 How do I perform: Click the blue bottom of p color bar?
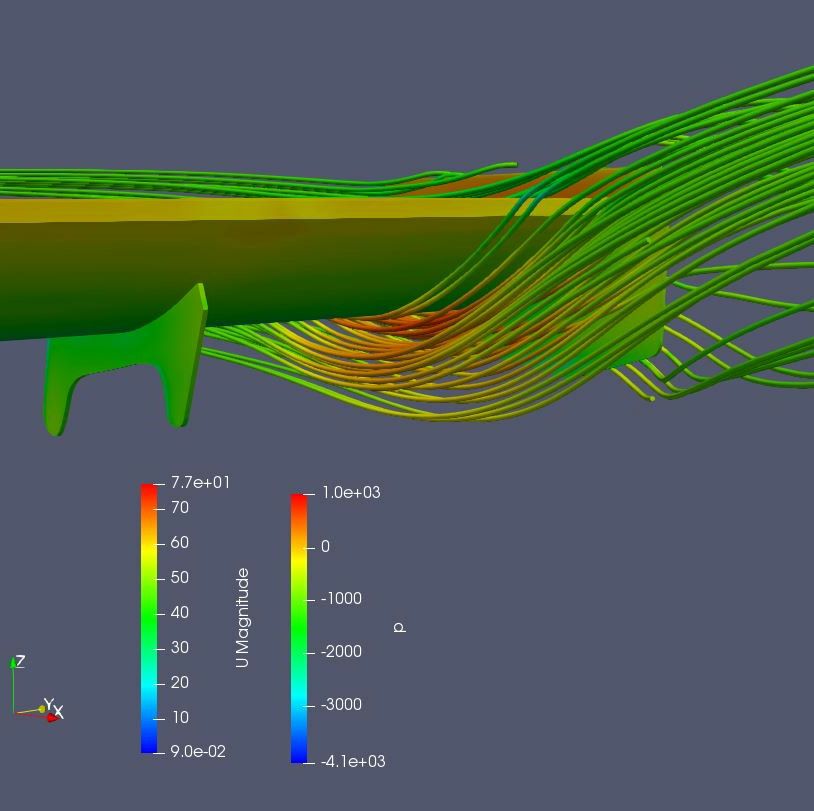pyautogui.click(x=299, y=755)
